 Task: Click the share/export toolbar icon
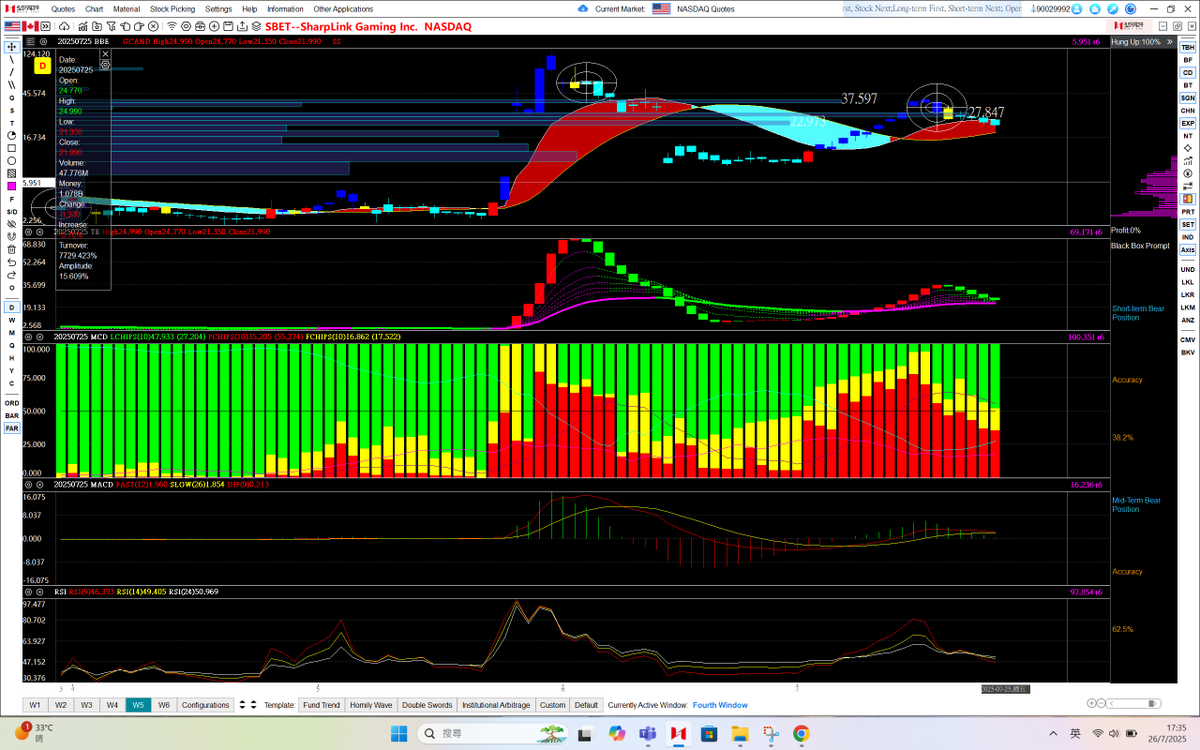(242, 26)
